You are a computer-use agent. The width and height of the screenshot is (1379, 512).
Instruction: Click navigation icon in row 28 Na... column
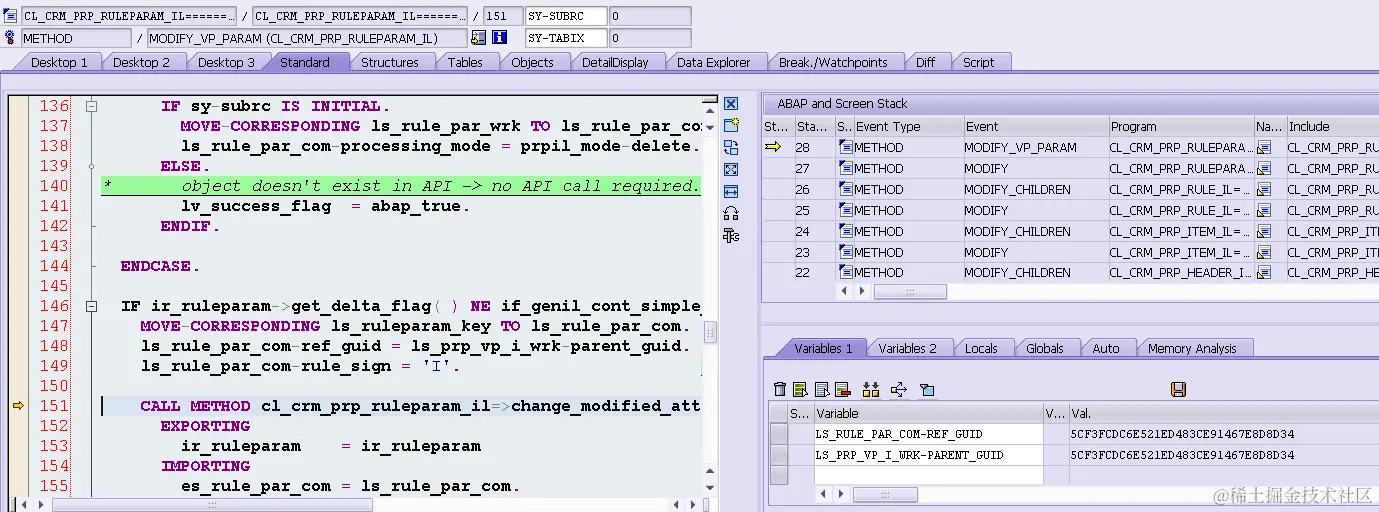[x=1264, y=147]
